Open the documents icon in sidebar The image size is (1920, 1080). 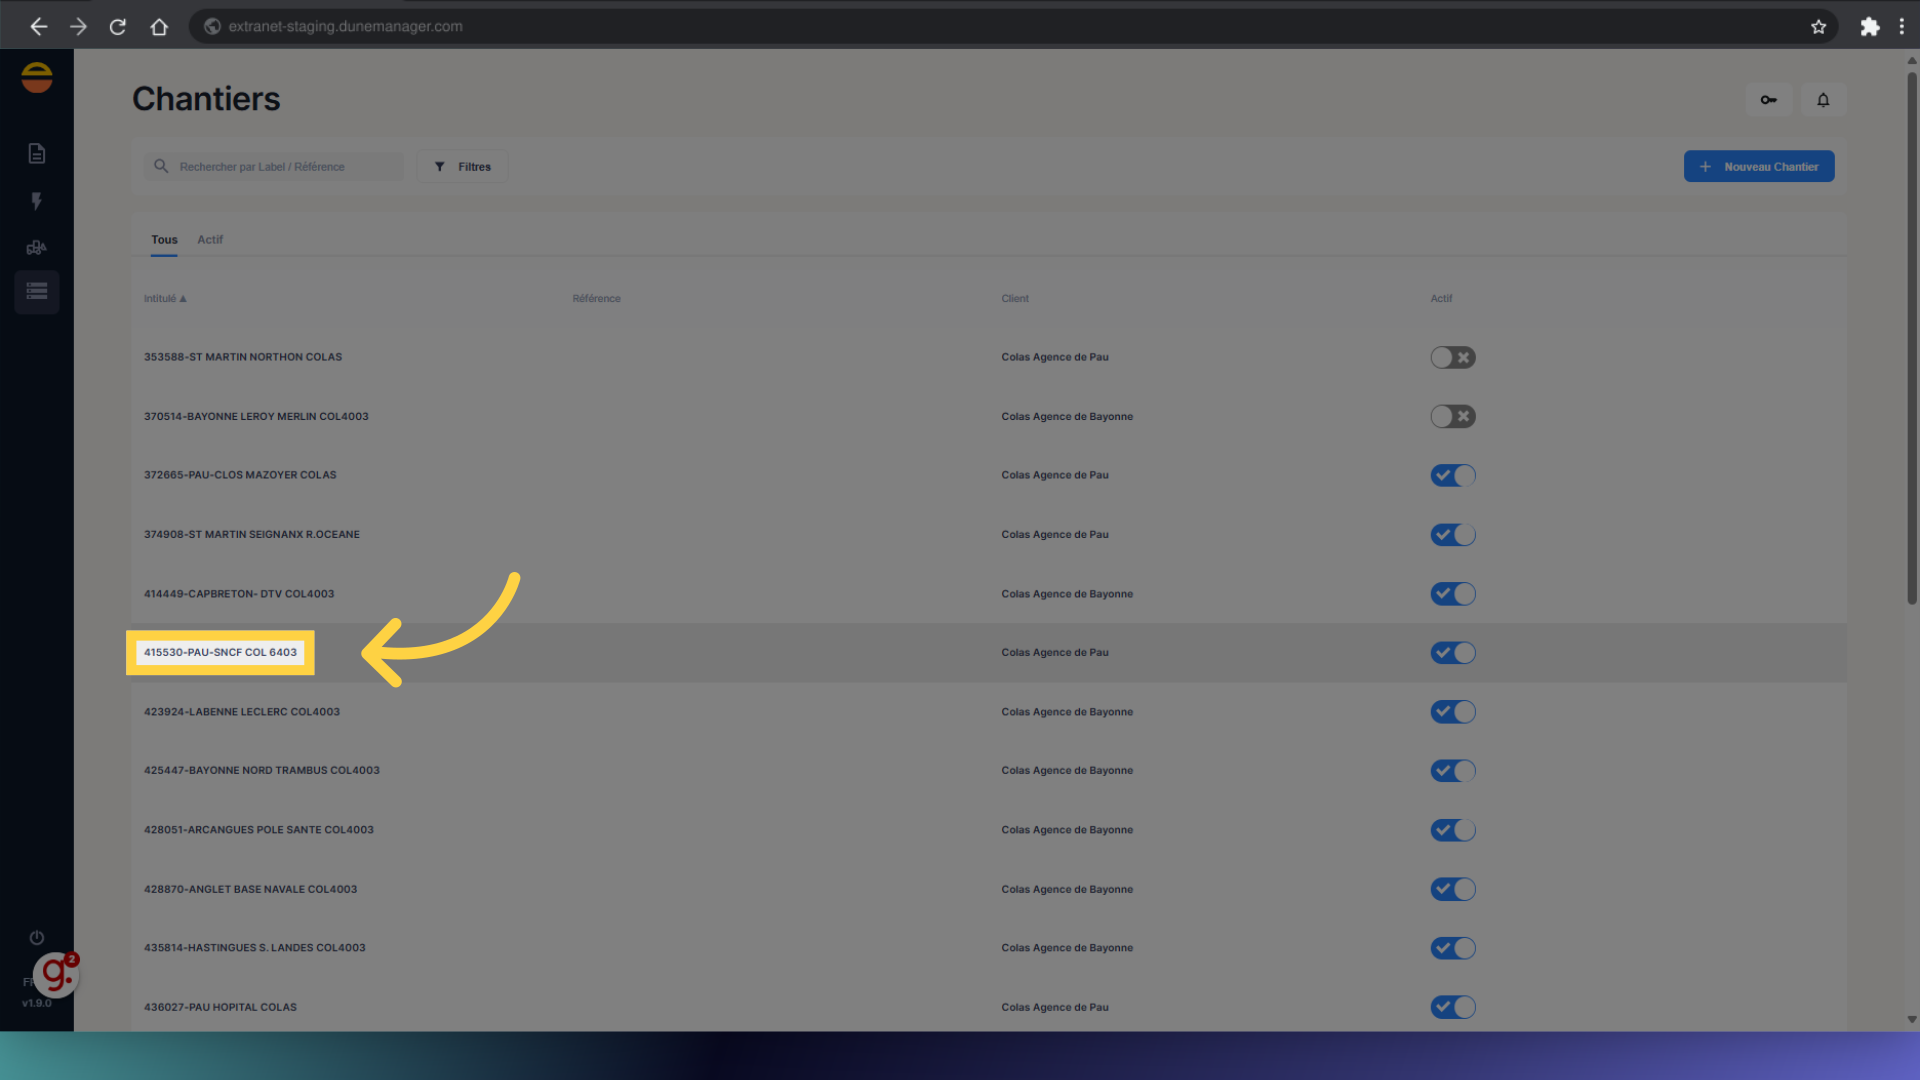pyautogui.click(x=37, y=153)
